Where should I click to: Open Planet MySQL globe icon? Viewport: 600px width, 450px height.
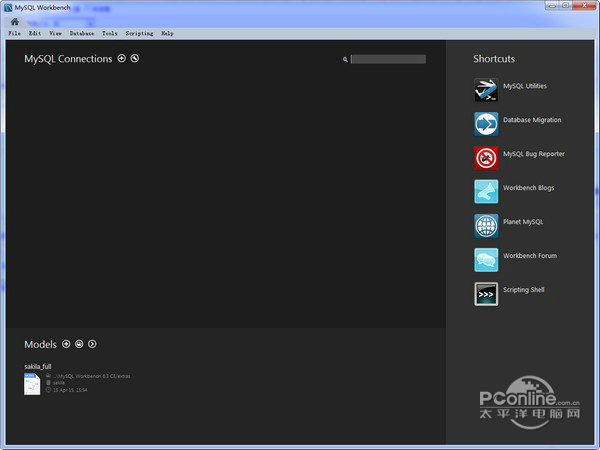[x=486, y=226]
